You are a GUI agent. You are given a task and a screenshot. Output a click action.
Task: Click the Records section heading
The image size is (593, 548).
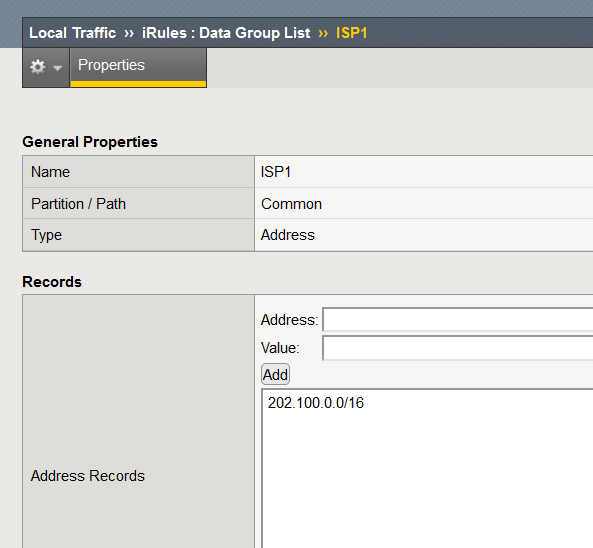(x=52, y=282)
